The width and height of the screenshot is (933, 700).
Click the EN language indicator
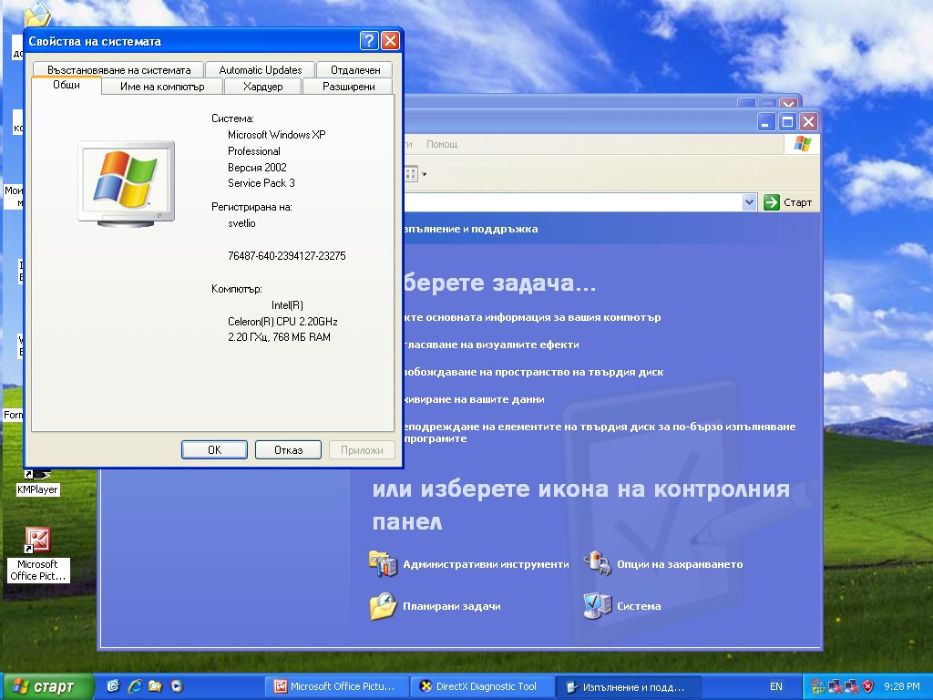[x=776, y=686]
